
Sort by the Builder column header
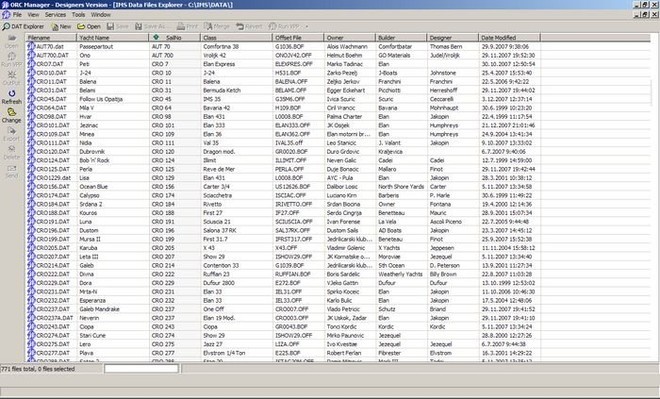tap(401, 37)
